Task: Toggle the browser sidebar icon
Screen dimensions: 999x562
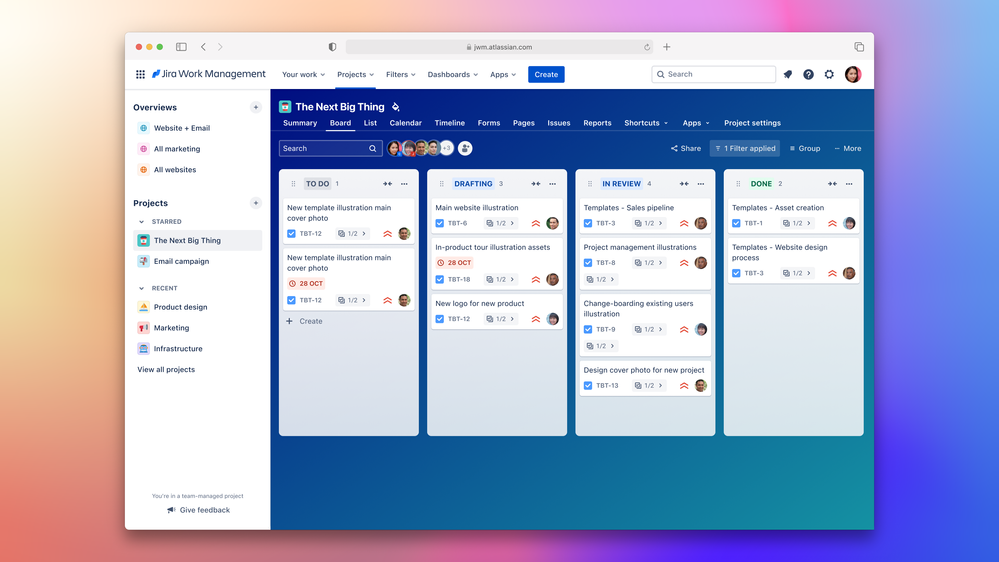Action: coord(182,47)
